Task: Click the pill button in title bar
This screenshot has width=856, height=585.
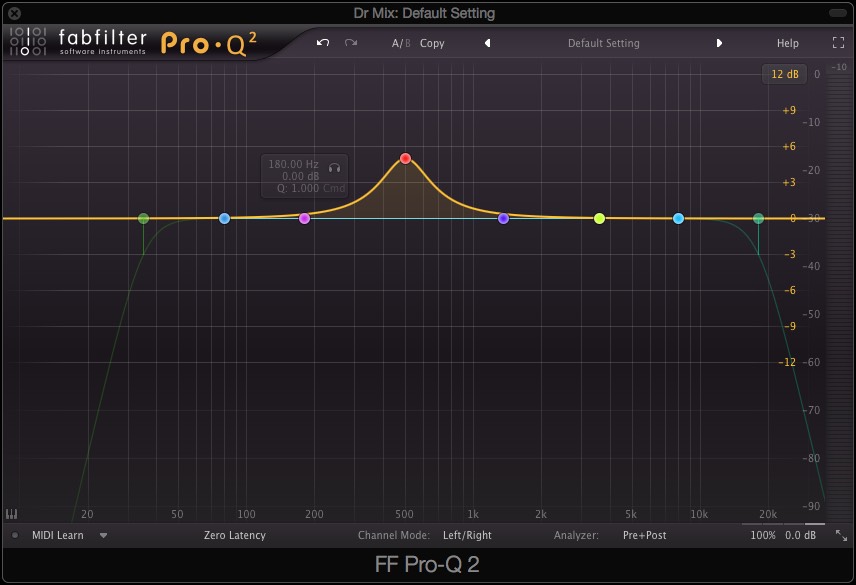Action: pyautogui.click(x=837, y=13)
